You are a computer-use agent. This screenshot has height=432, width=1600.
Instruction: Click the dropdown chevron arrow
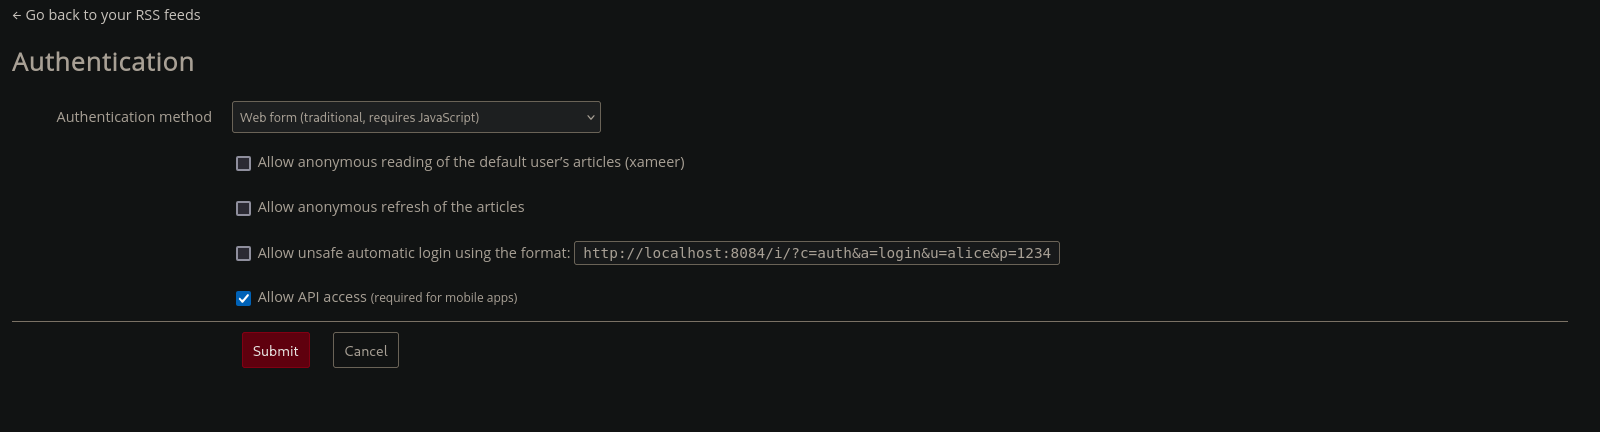(x=590, y=117)
